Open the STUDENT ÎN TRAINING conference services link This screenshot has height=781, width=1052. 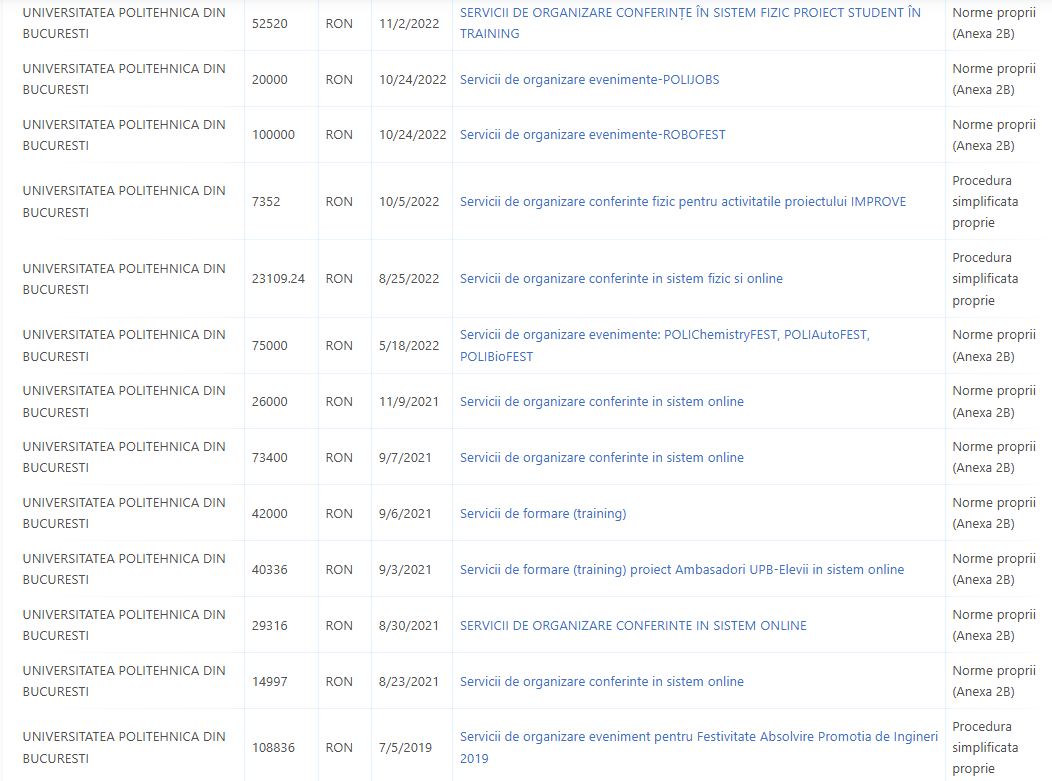[690, 23]
